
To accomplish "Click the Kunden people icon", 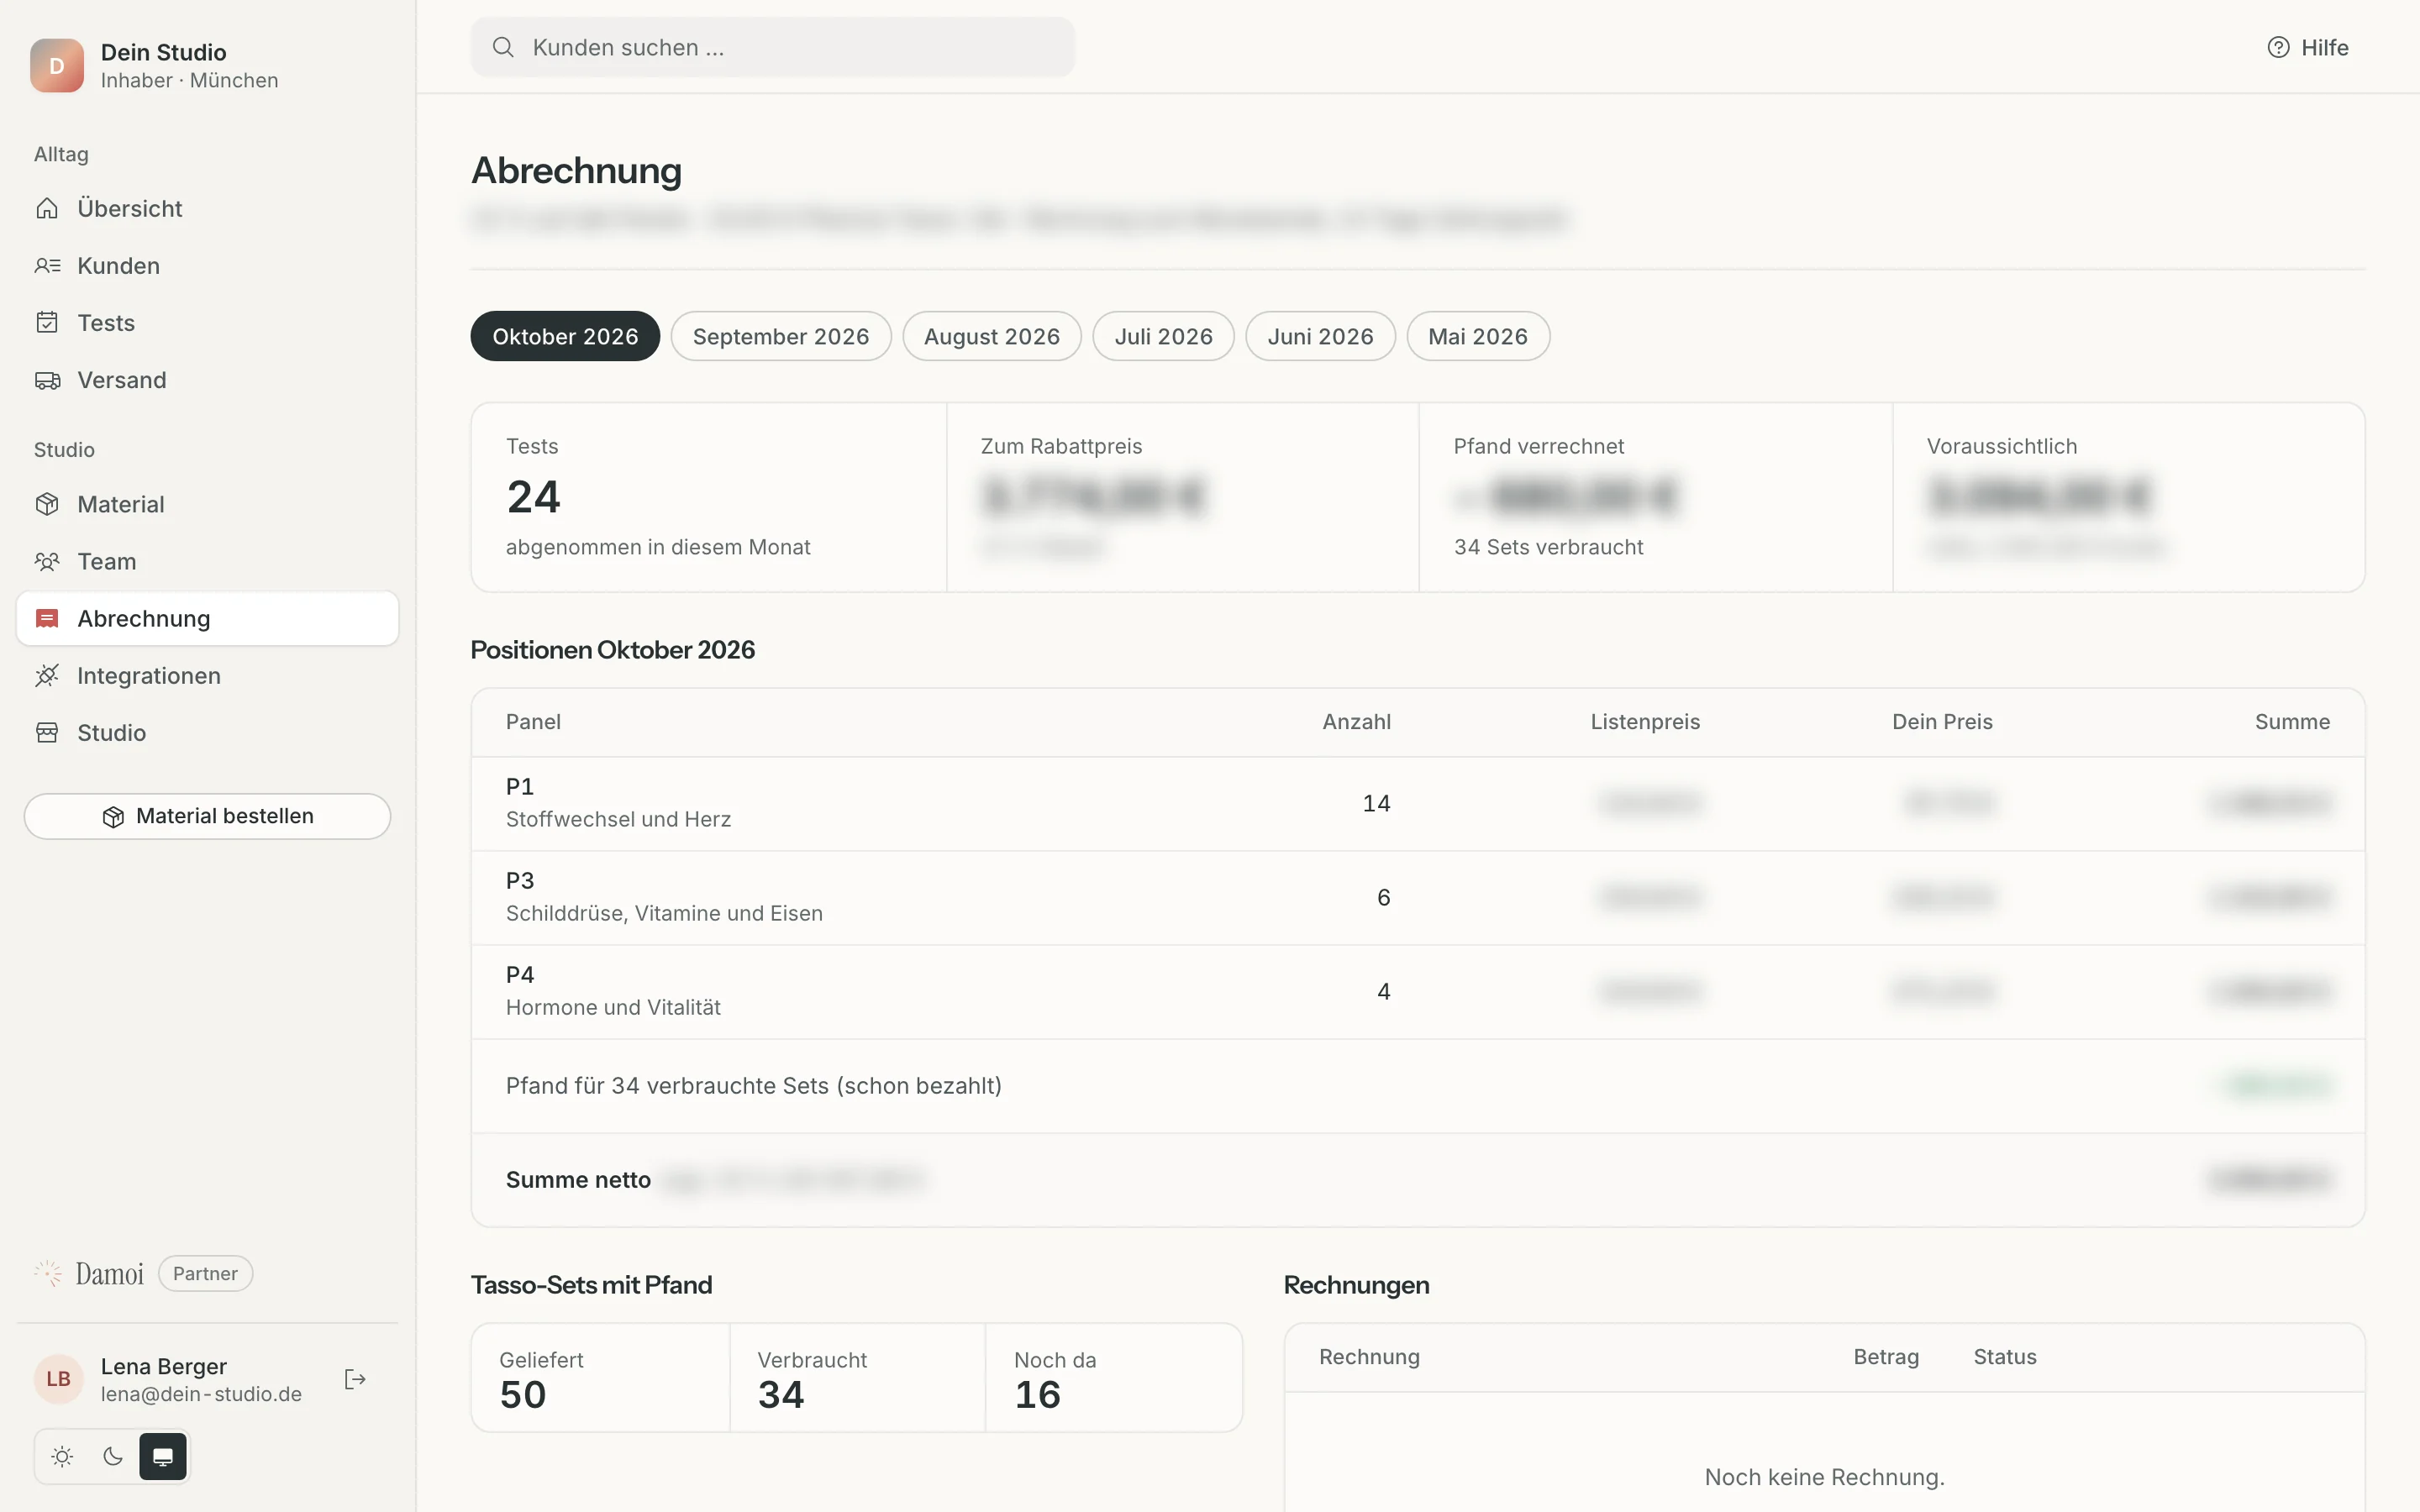I will tap(47, 265).
